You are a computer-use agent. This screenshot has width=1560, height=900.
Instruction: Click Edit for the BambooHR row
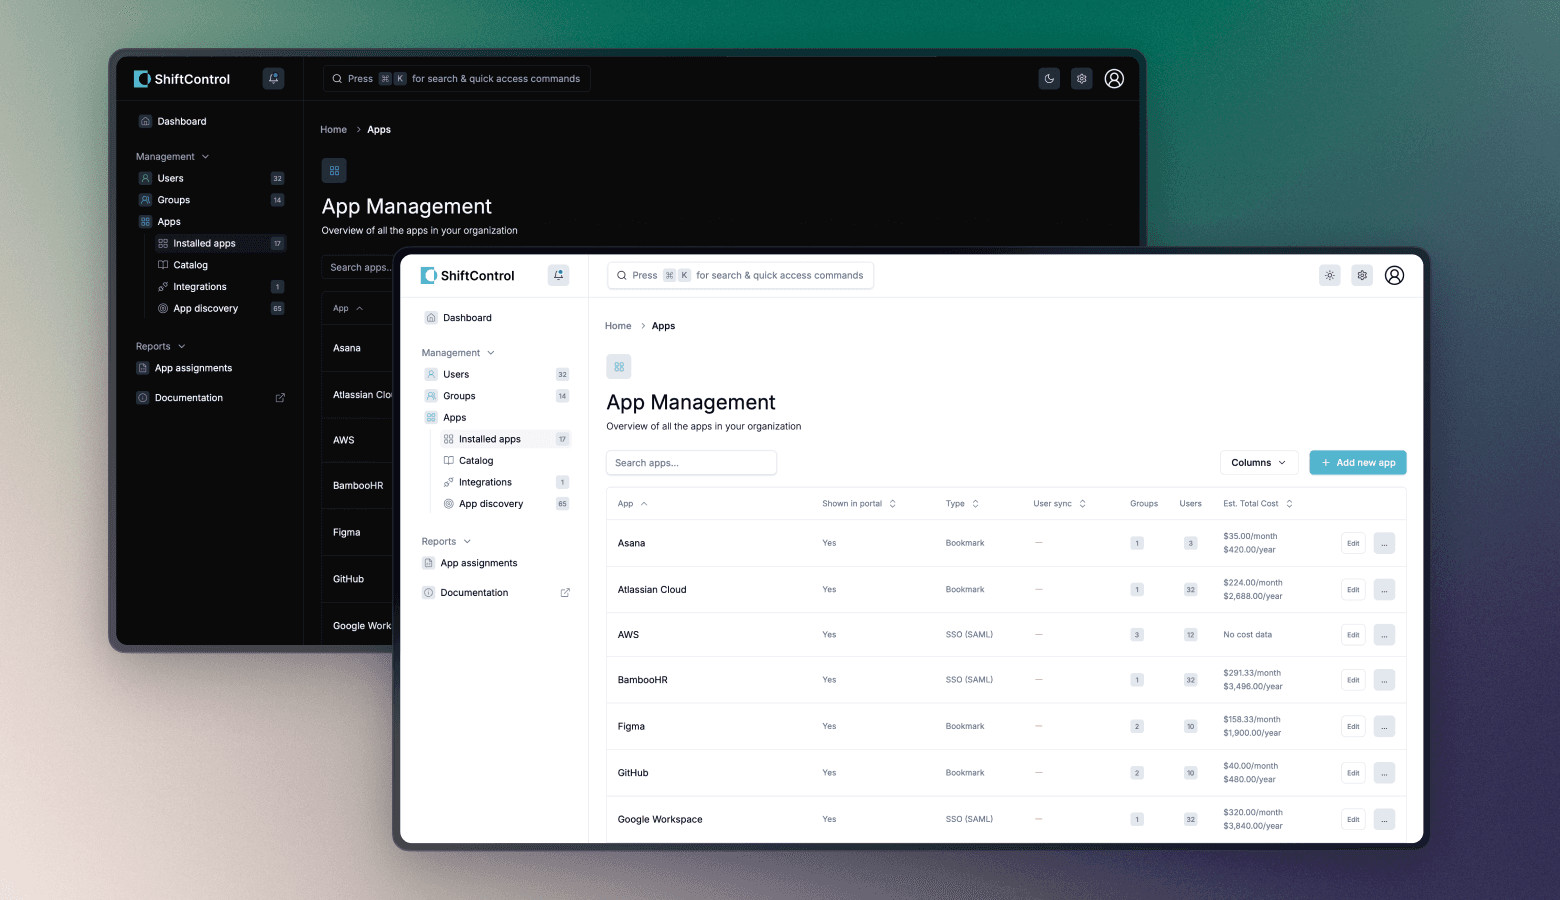[x=1353, y=680]
